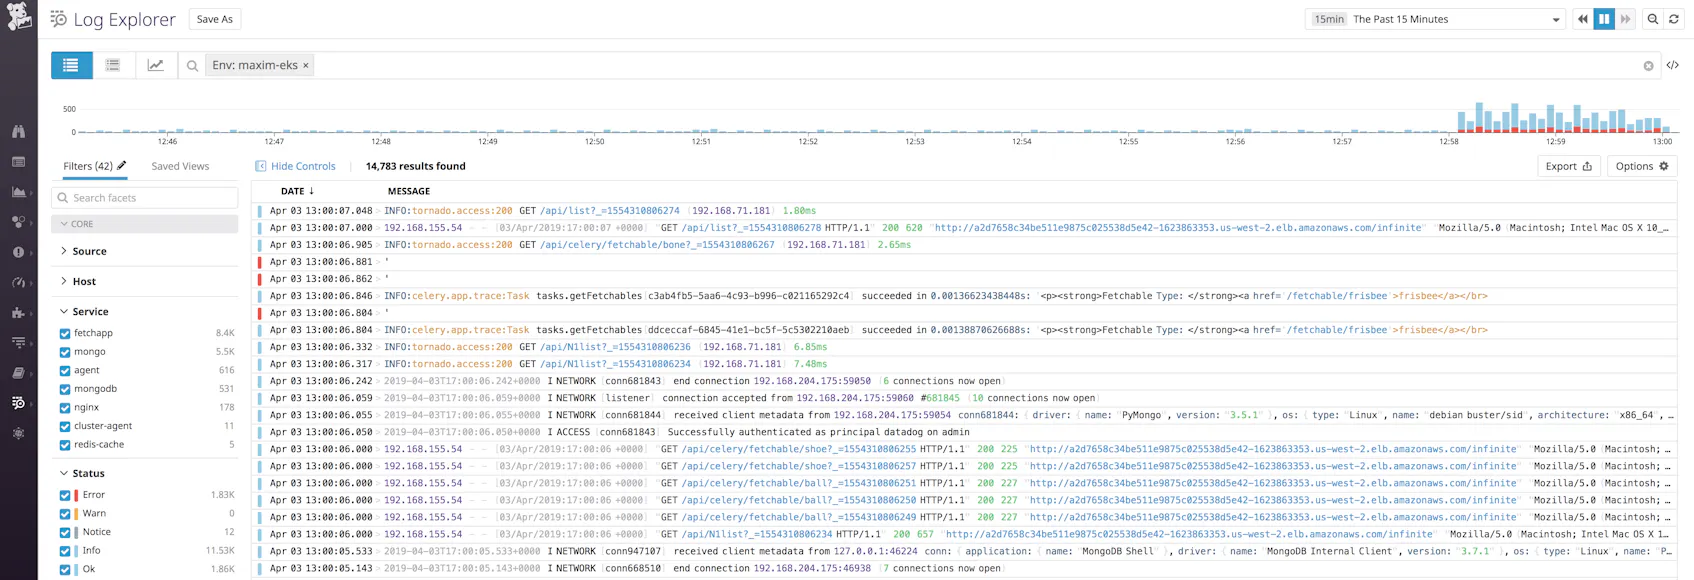Viewport: 1694px width, 580px height.
Task: Toggle raw query code view icon
Action: 1672,65
